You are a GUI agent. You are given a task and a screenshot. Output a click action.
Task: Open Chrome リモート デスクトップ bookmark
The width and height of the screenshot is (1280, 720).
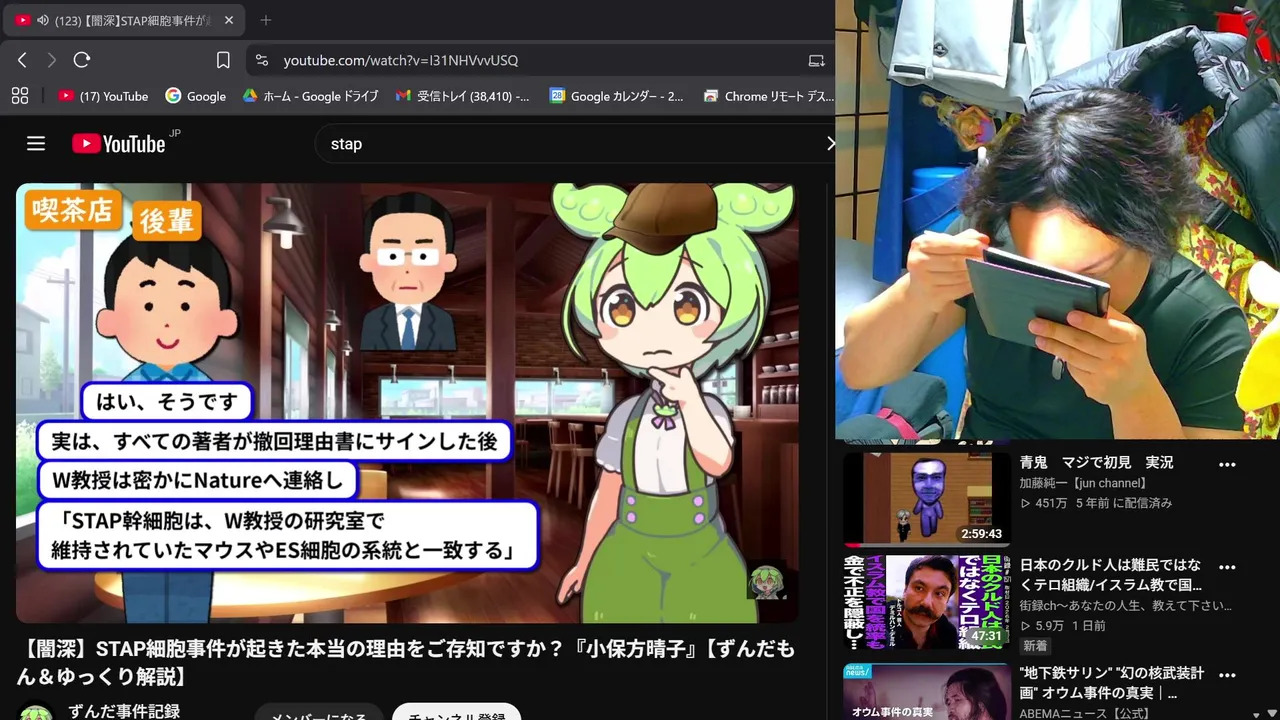[768, 96]
